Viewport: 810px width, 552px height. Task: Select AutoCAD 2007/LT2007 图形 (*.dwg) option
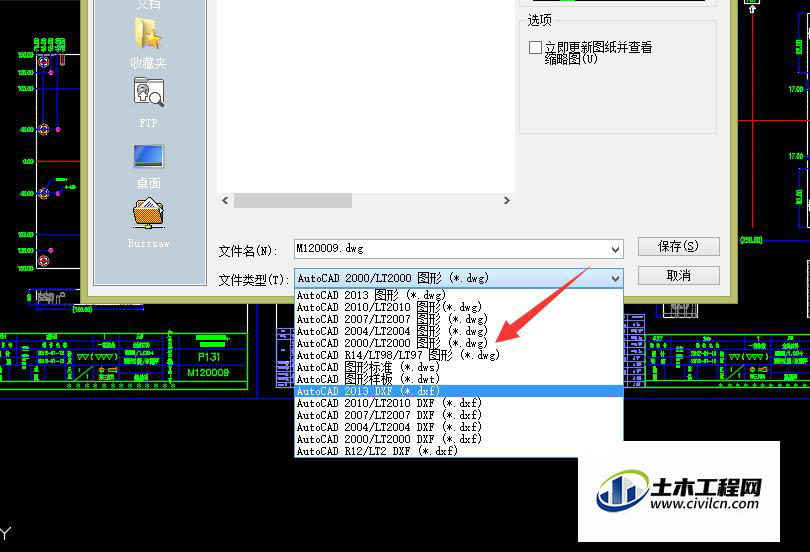[459, 319]
